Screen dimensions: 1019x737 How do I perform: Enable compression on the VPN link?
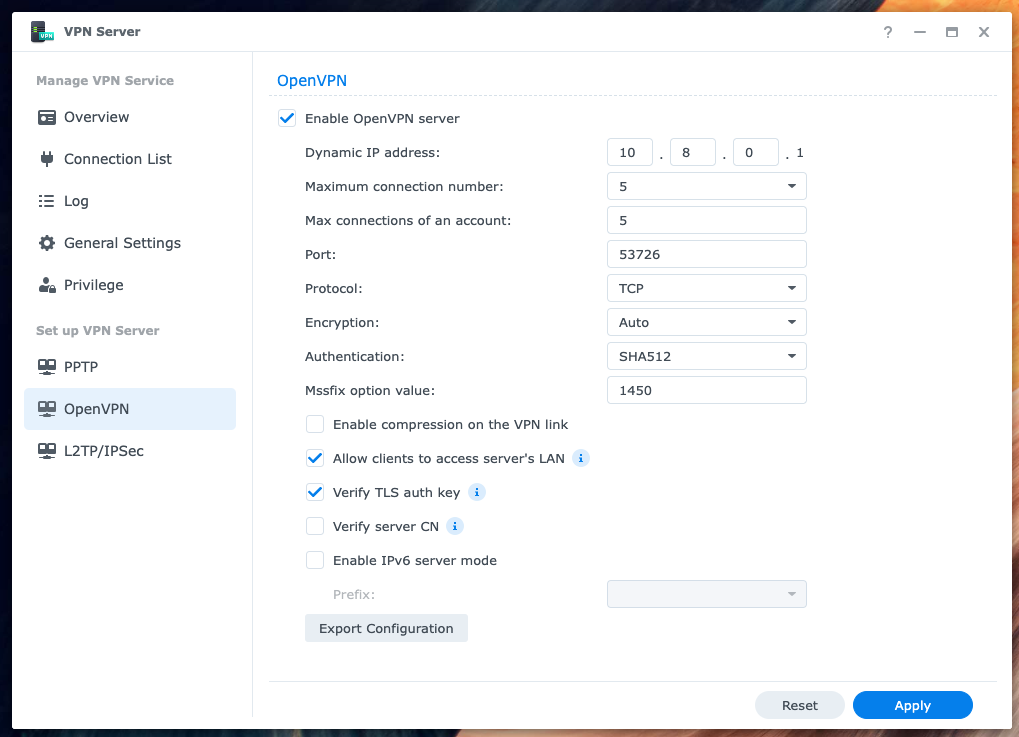[315, 424]
